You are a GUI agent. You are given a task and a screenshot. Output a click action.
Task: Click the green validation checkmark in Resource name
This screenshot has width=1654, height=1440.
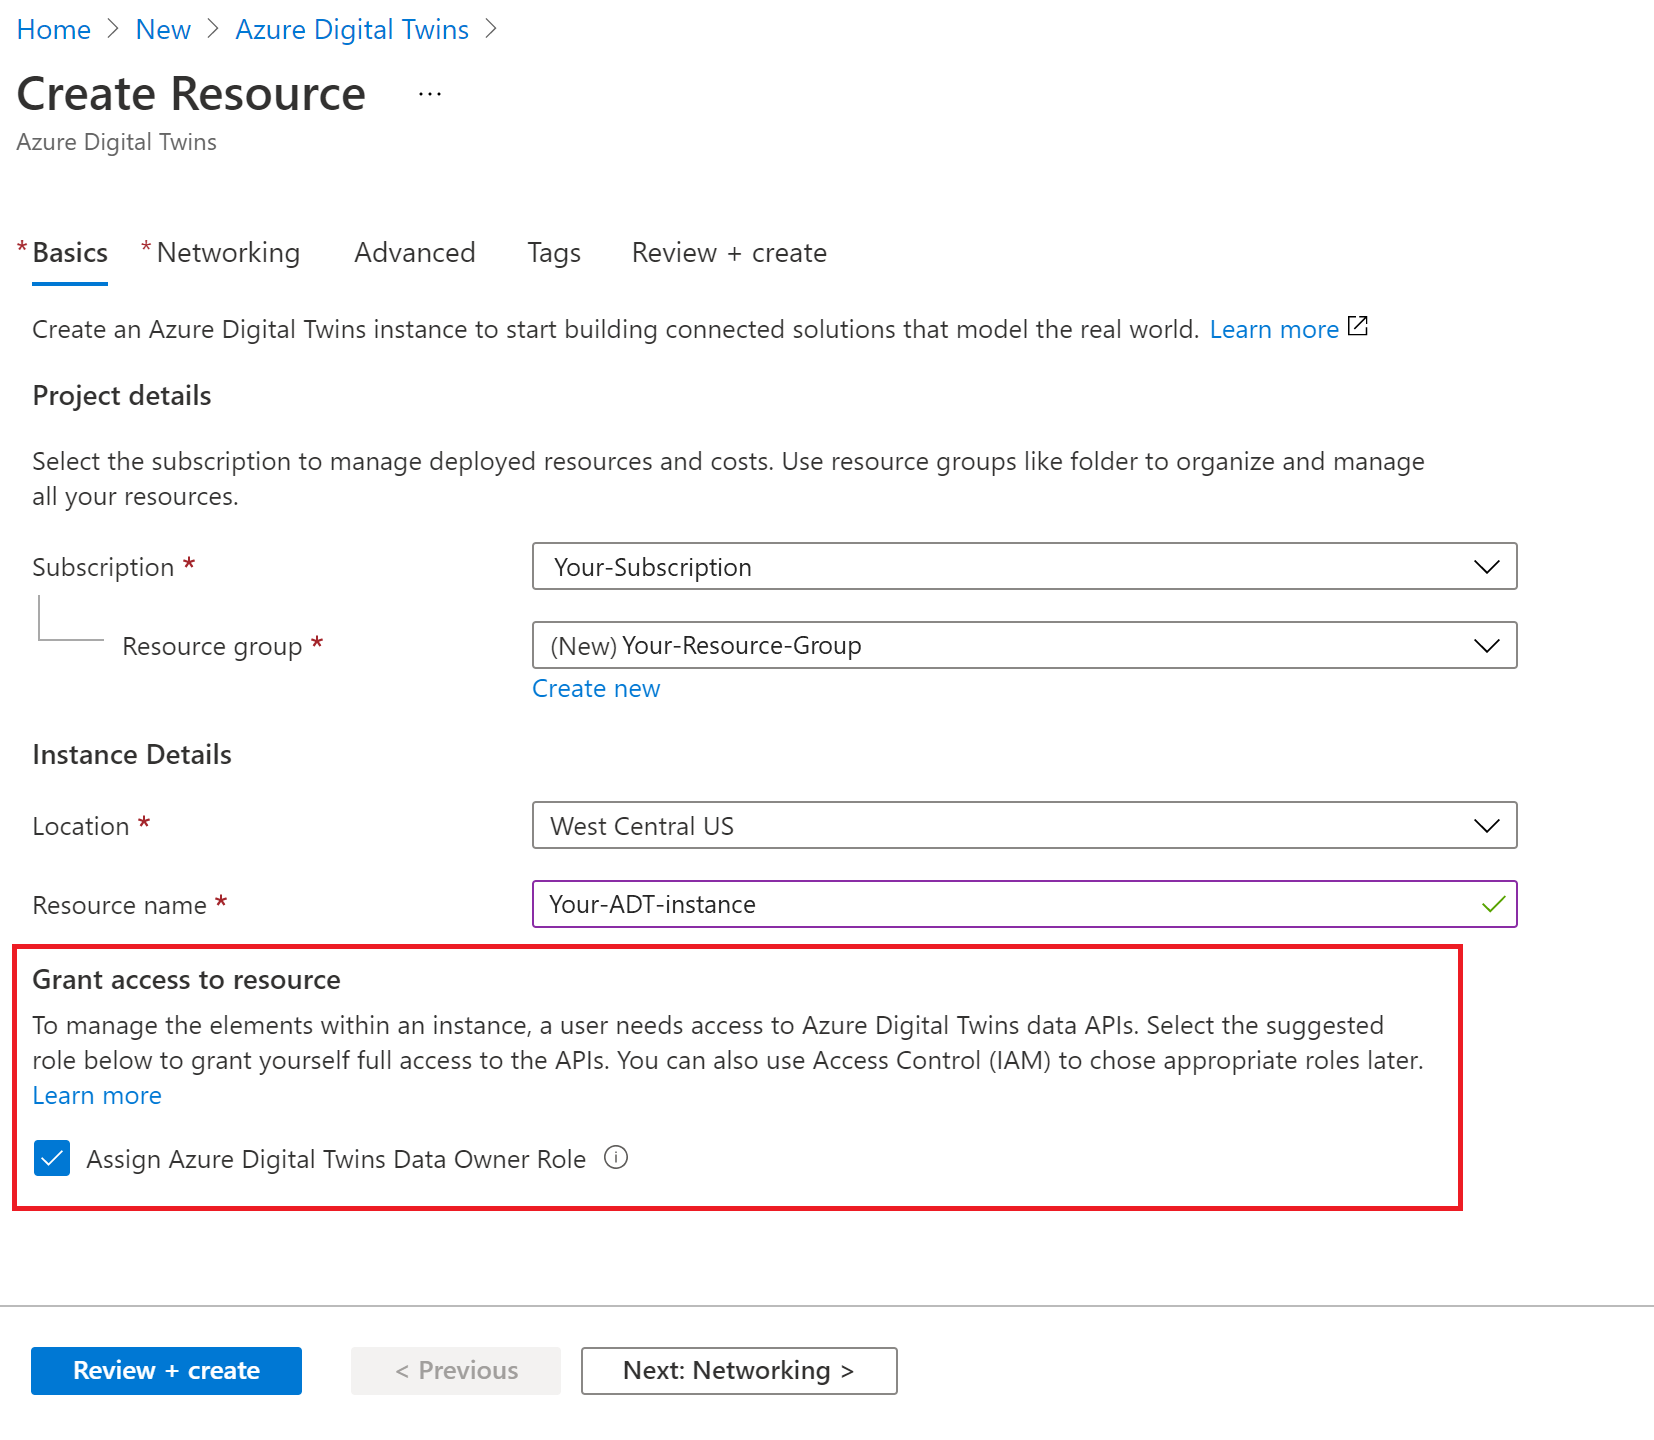coord(1493,904)
